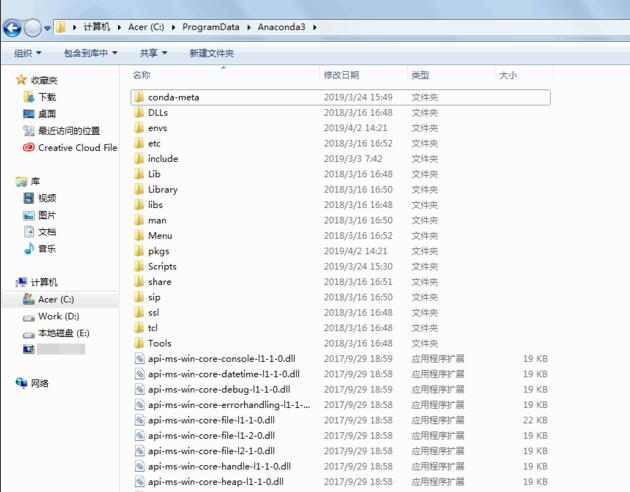Screen dimensions: 630x492
Task: Click the back navigation arrow button
Action: click(13, 27)
